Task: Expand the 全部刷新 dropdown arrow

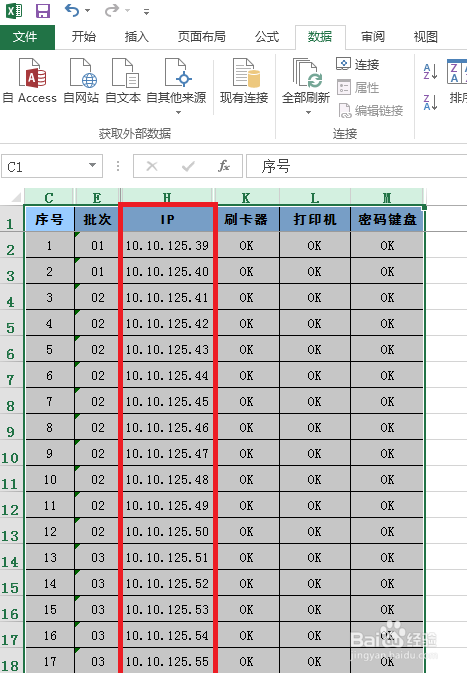Action: coord(308,112)
